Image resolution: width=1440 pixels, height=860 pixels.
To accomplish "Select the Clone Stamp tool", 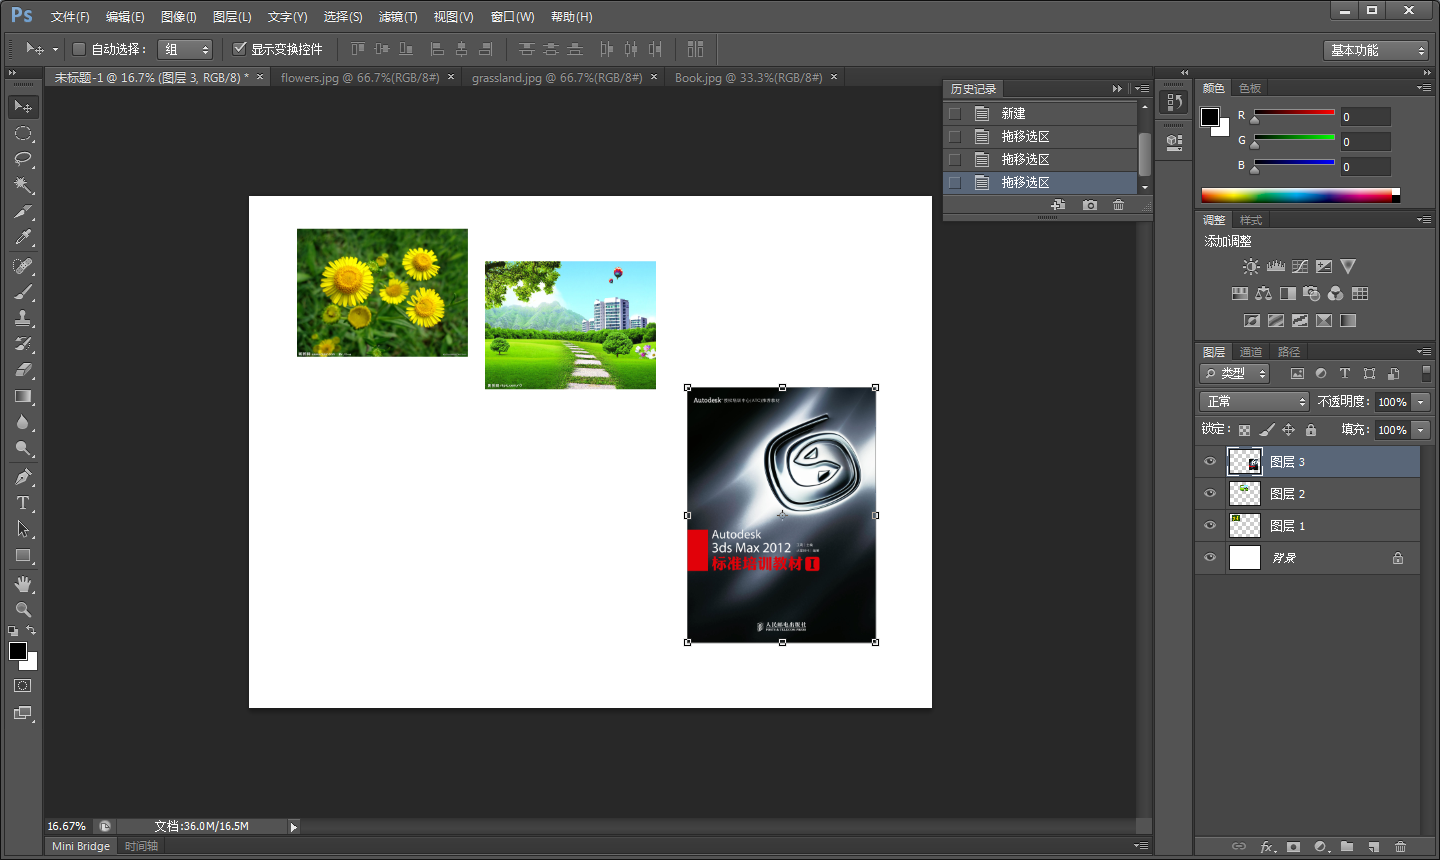I will tap(23, 318).
